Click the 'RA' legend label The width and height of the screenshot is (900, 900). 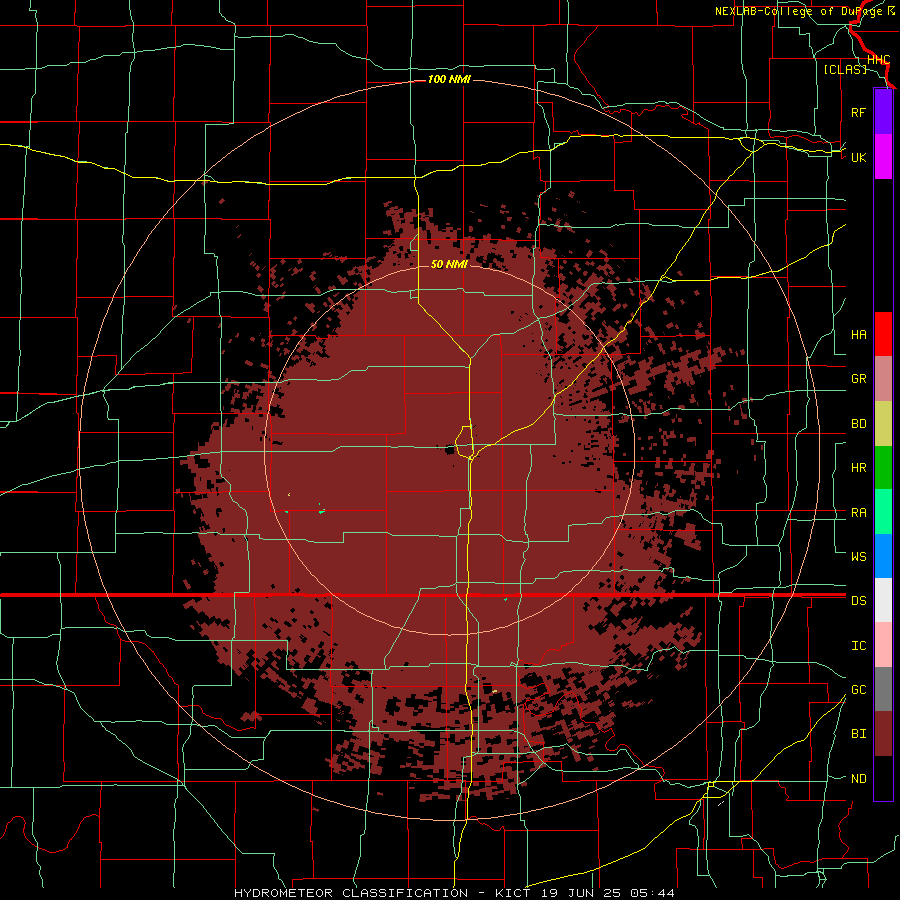[858, 513]
